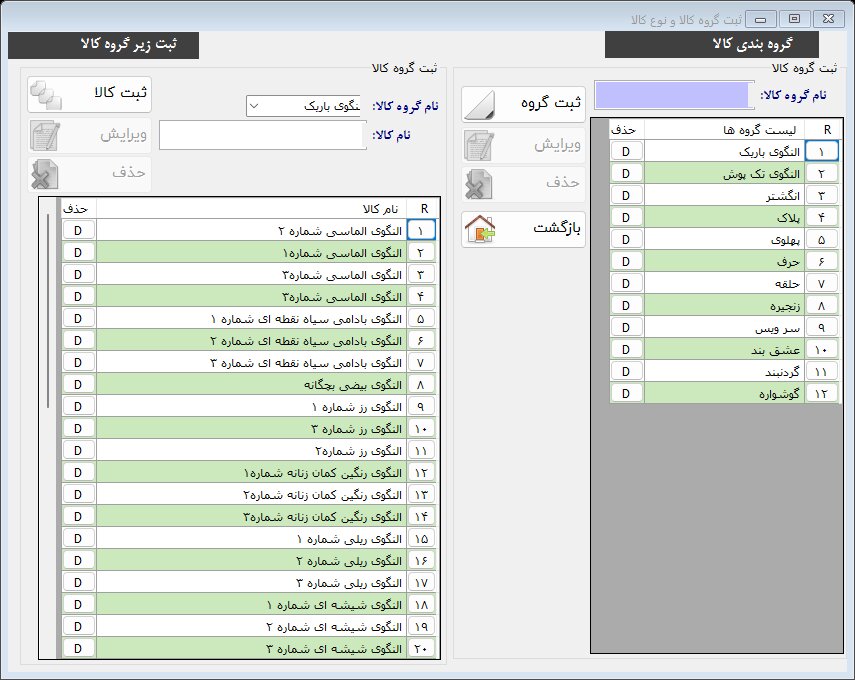
Task: Maximize the ثبت گروه کالا window
Action: click(x=794, y=19)
